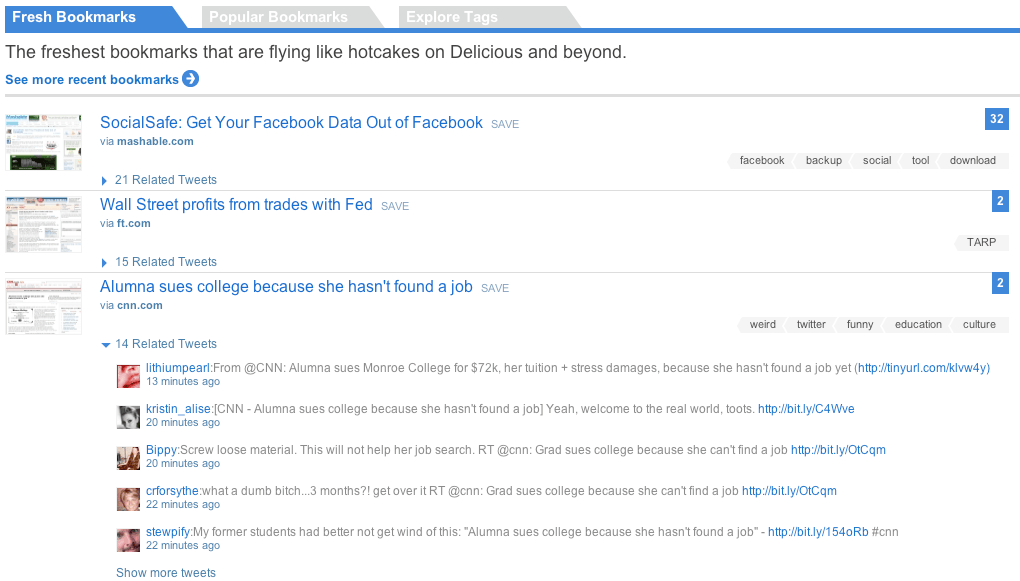
Task: Open kristin_alise's avatar image
Action: tap(128, 417)
